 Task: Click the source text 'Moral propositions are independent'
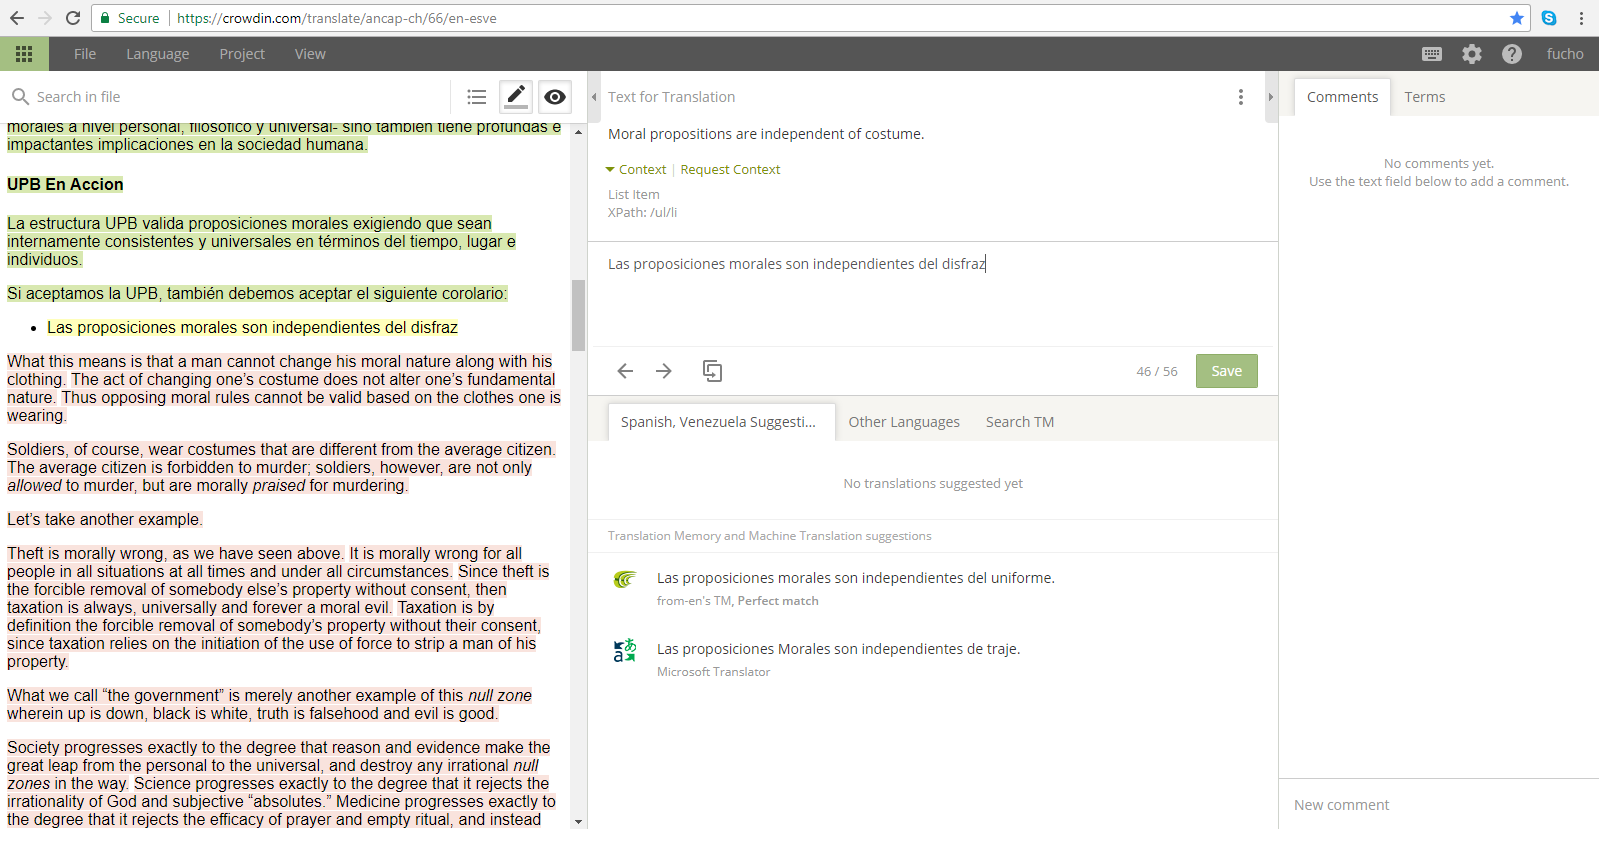pyautogui.click(x=766, y=134)
